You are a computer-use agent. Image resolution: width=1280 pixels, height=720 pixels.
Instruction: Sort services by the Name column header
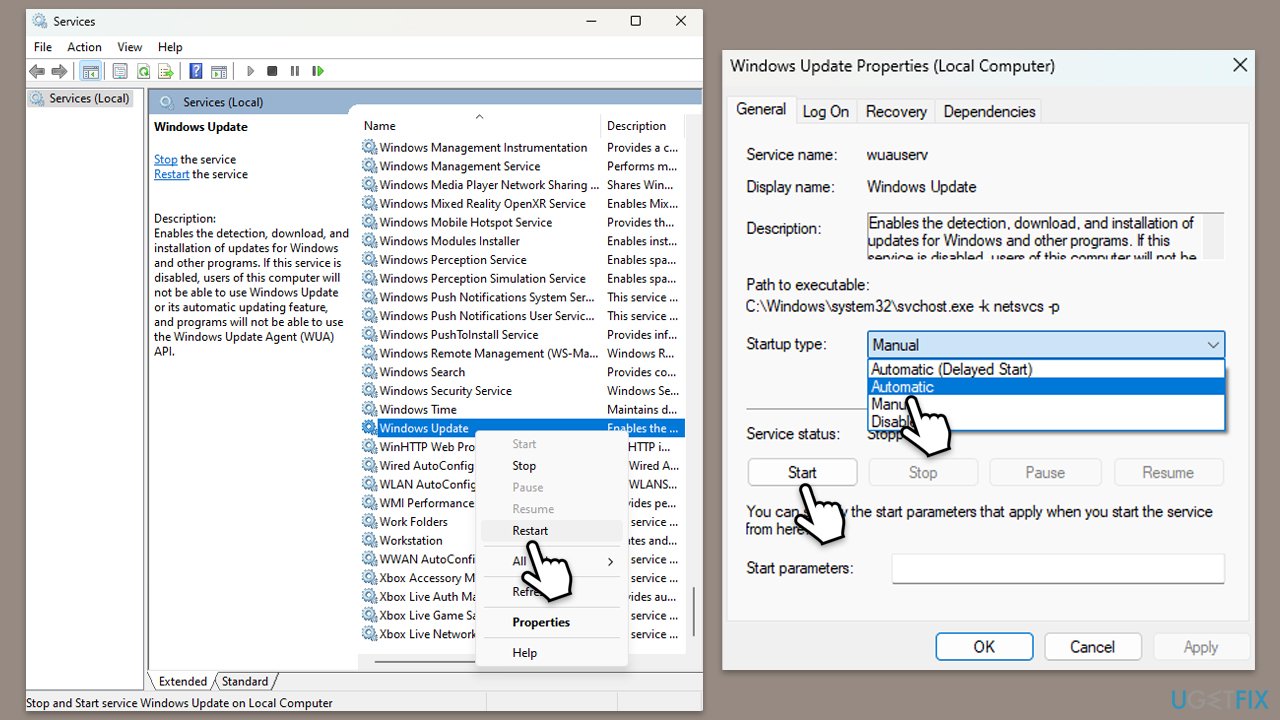click(x=479, y=126)
